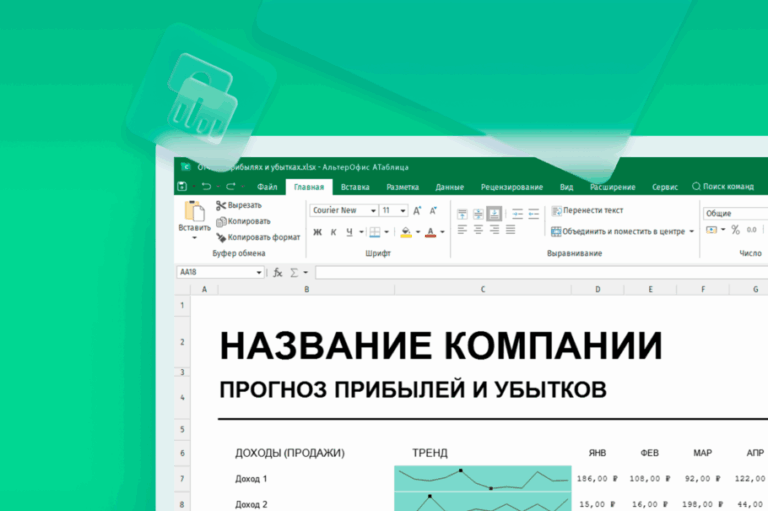The image size is (768, 511).
Task: Align text left
Action: pos(462,229)
